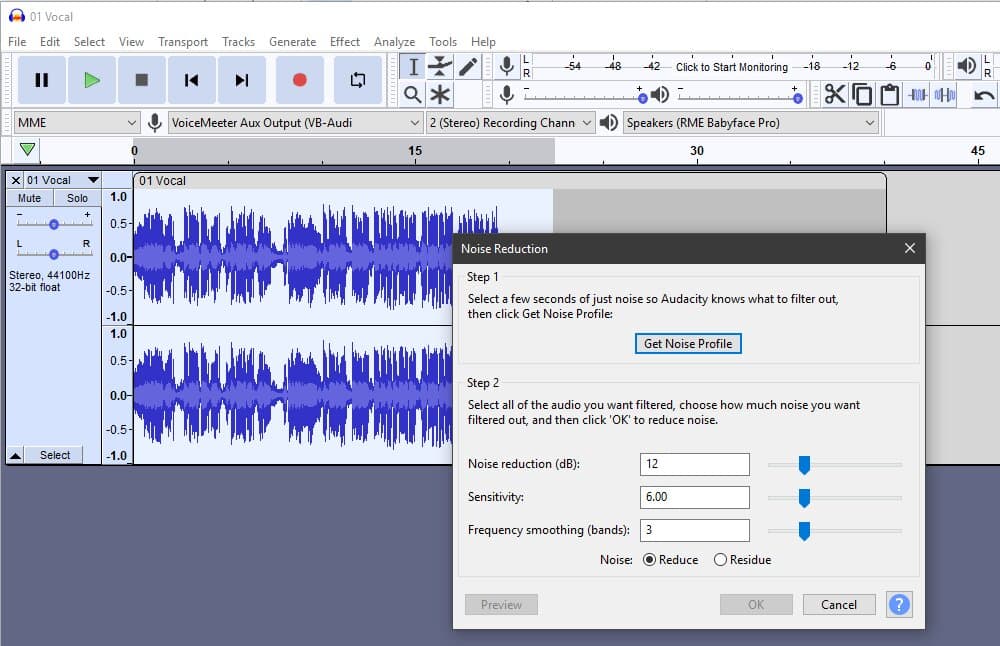Select the Envelope tool
Image resolution: width=1000 pixels, height=646 pixels.
point(440,66)
